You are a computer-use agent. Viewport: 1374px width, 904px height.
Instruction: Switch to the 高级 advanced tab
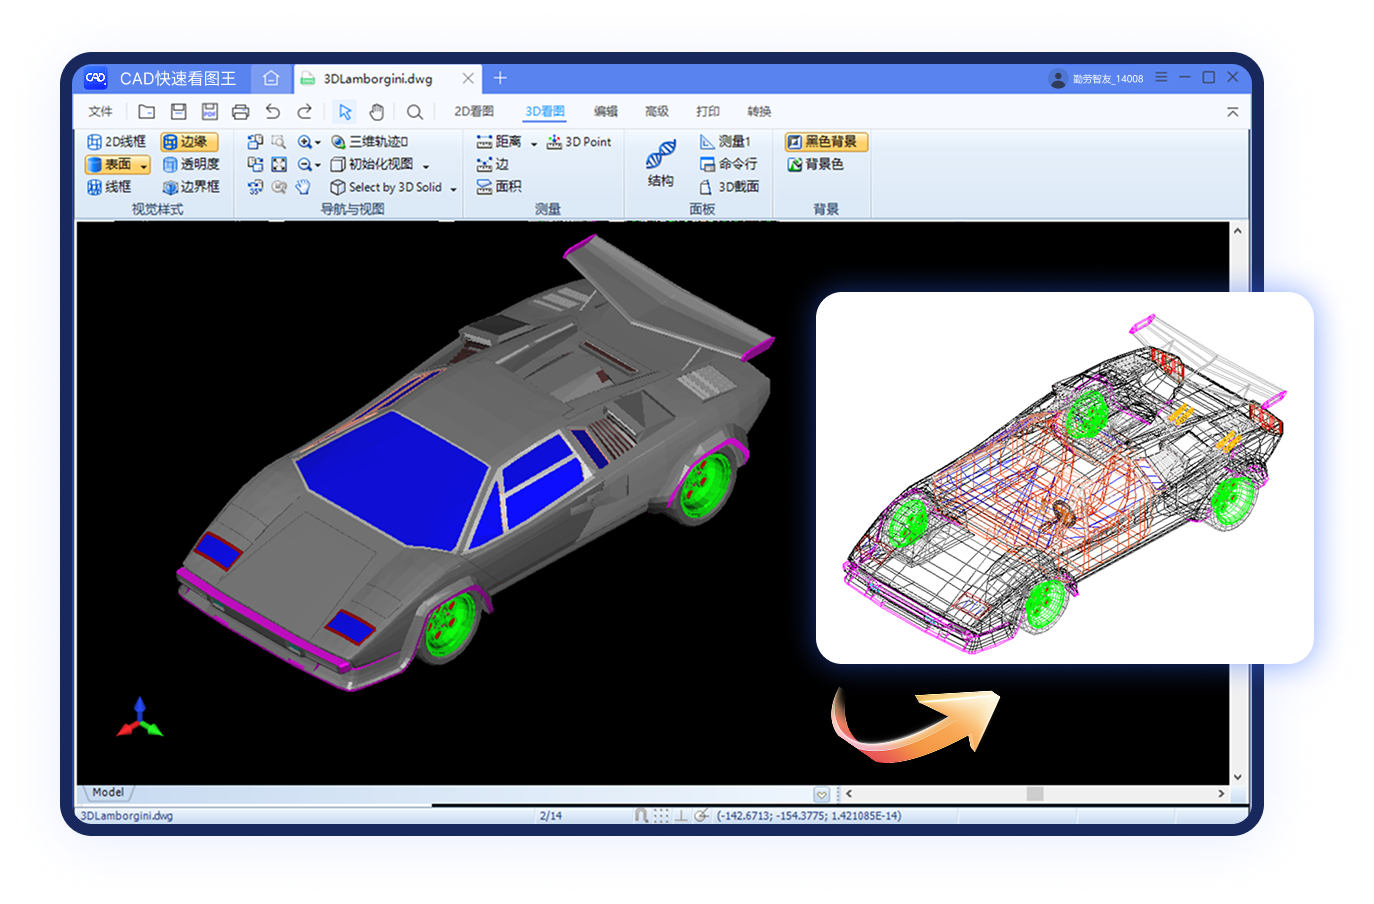click(x=657, y=111)
